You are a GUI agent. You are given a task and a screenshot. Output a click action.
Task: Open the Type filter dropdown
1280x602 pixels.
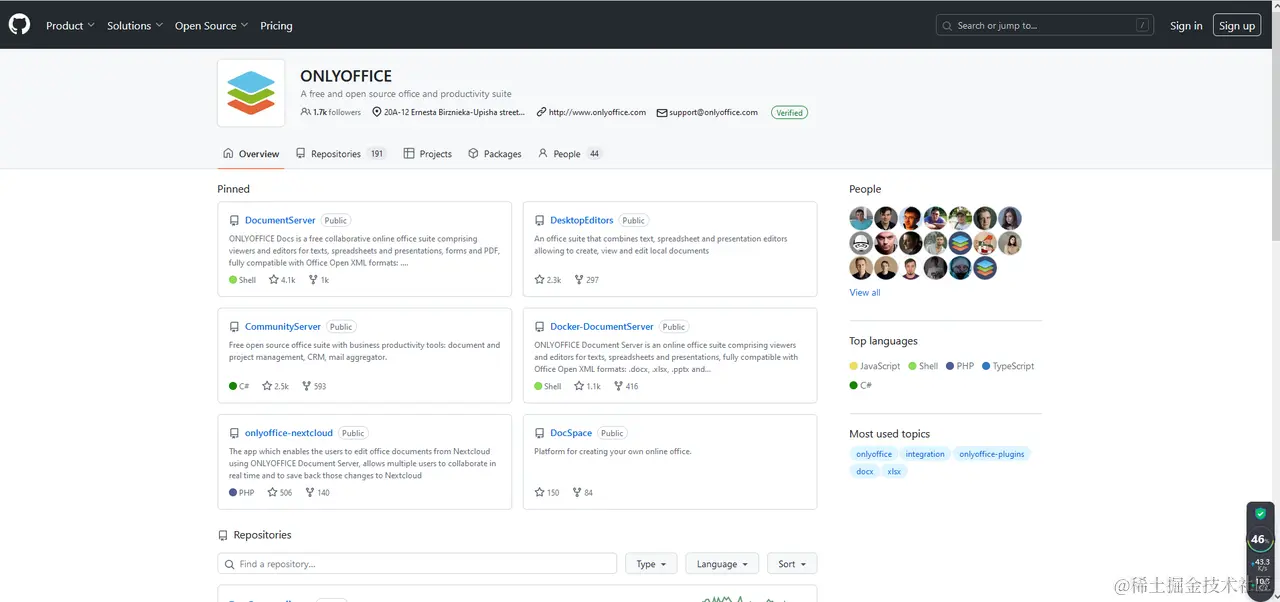[652, 564]
